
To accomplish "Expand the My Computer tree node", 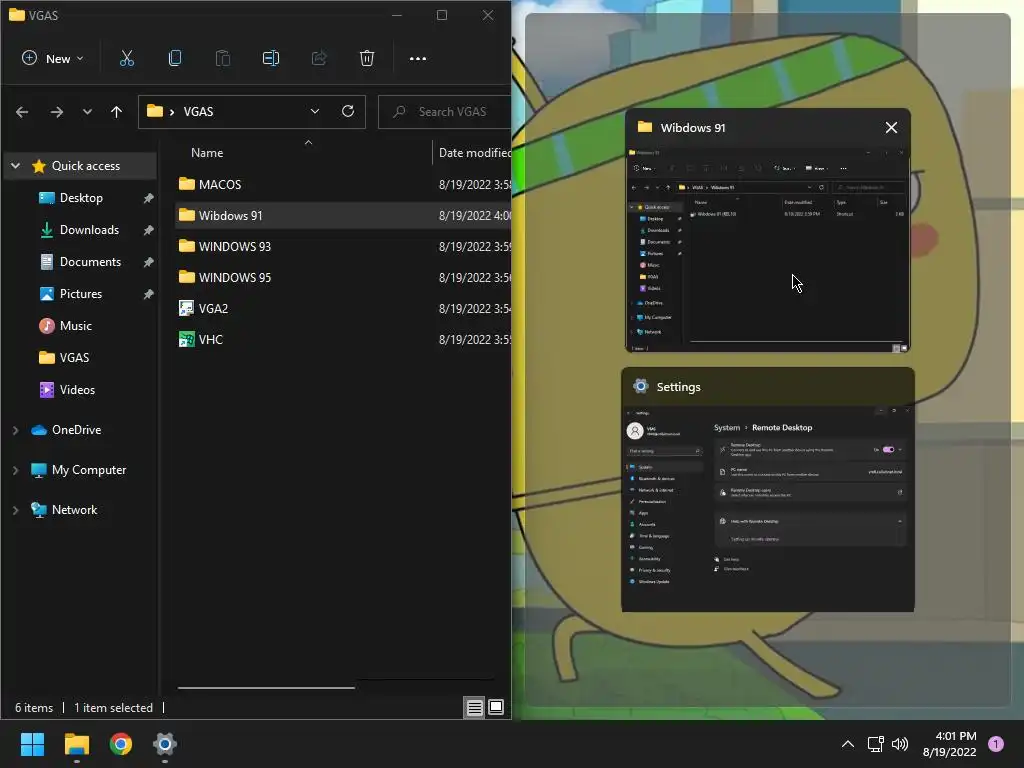I will [16, 470].
